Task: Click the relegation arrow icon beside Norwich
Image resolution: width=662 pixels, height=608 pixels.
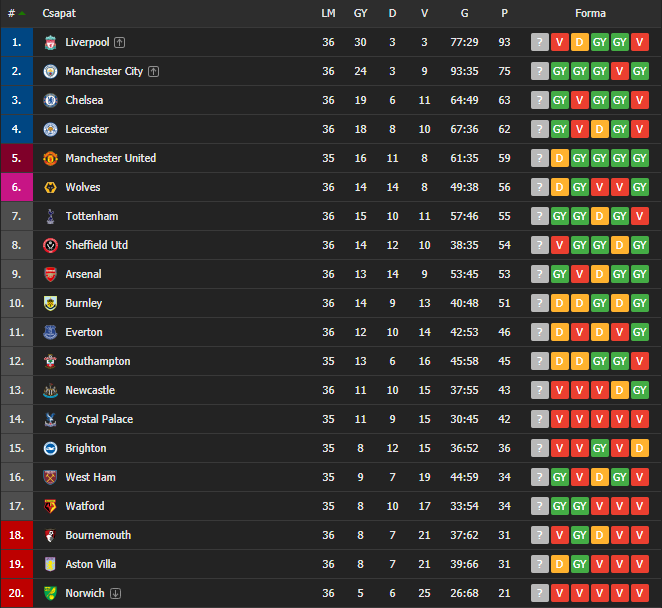Action: pyautogui.click(x=115, y=593)
